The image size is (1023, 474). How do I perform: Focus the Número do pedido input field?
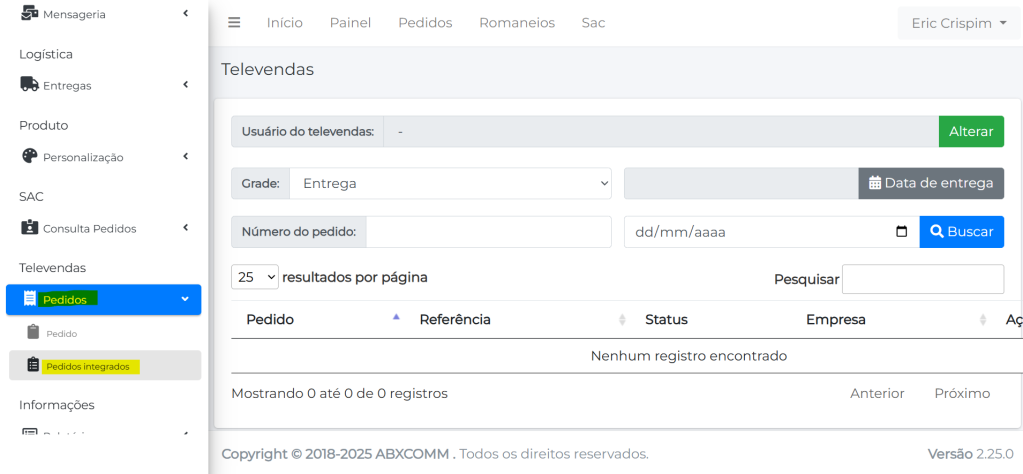coord(488,232)
